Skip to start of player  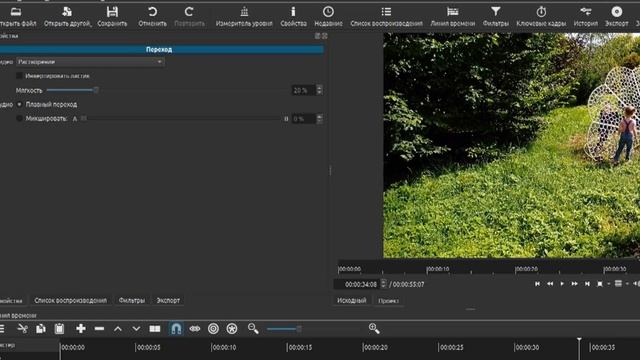pyautogui.click(x=537, y=284)
